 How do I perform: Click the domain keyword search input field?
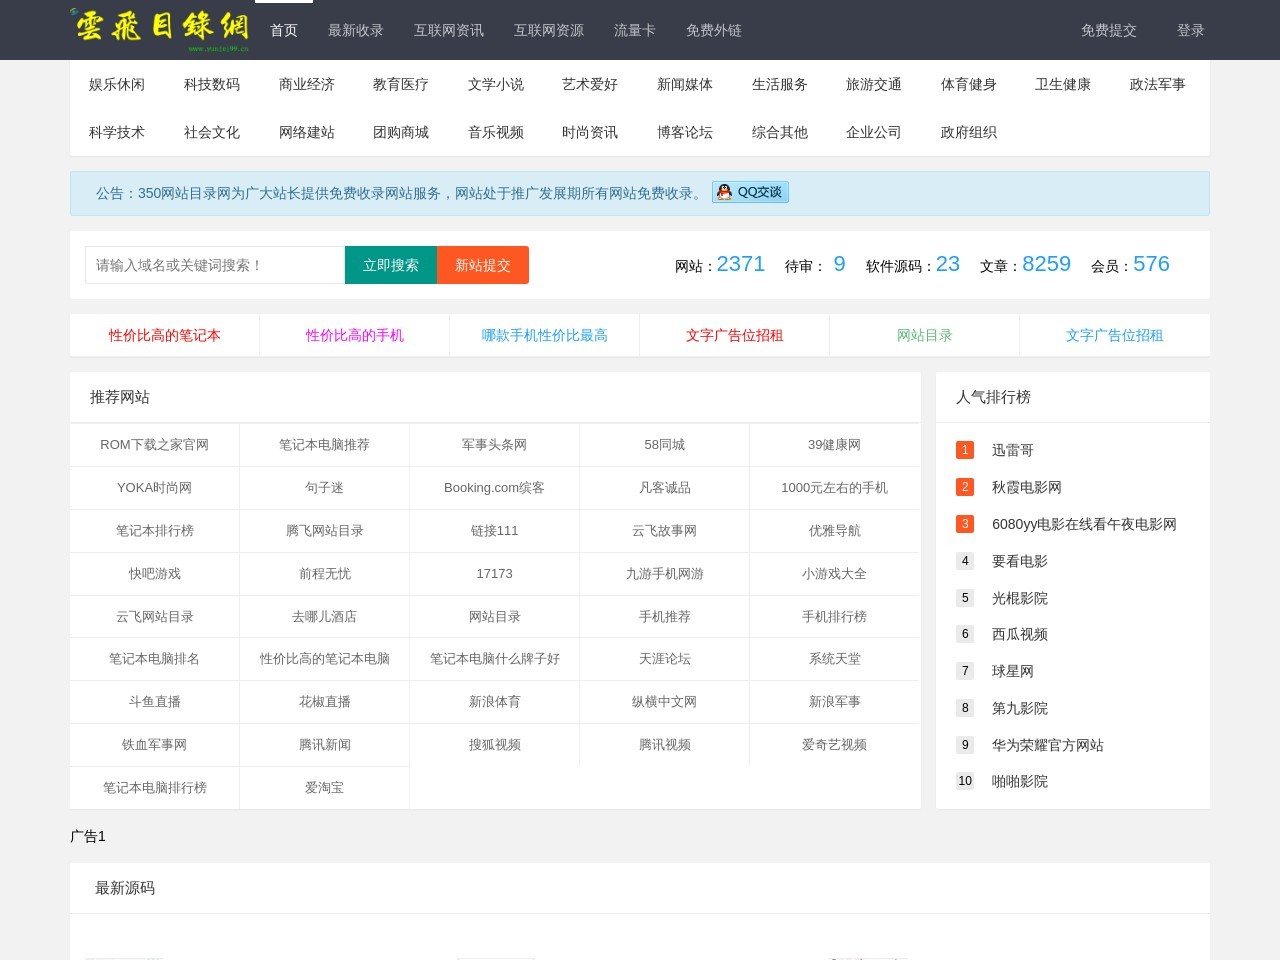coord(215,265)
